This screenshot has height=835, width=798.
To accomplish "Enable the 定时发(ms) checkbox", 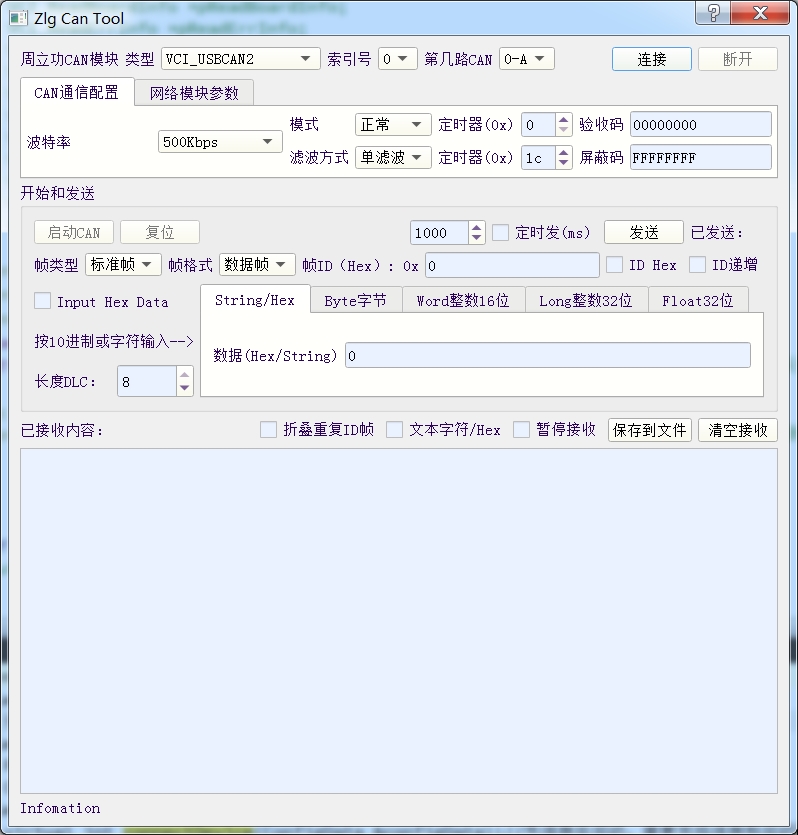I will coord(500,233).
